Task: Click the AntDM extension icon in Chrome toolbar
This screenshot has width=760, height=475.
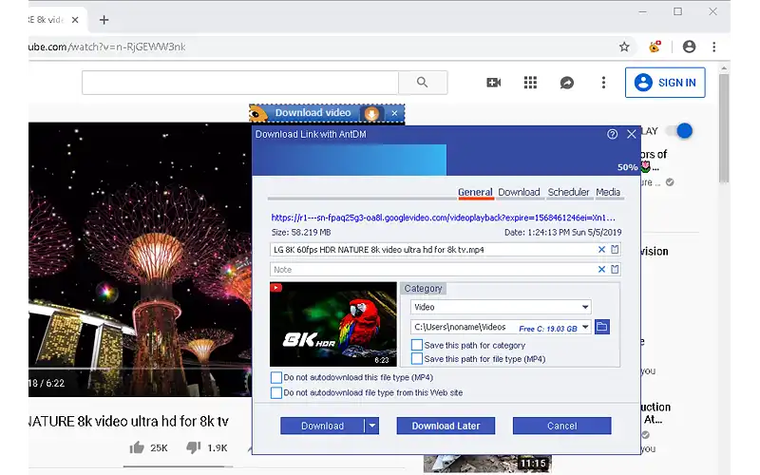Action: click(655, 47)
